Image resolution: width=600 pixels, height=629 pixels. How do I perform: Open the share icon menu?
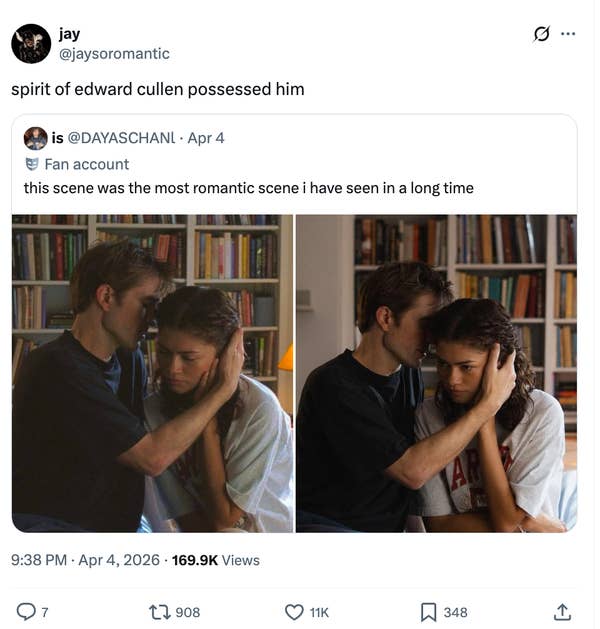click(562, 611)
